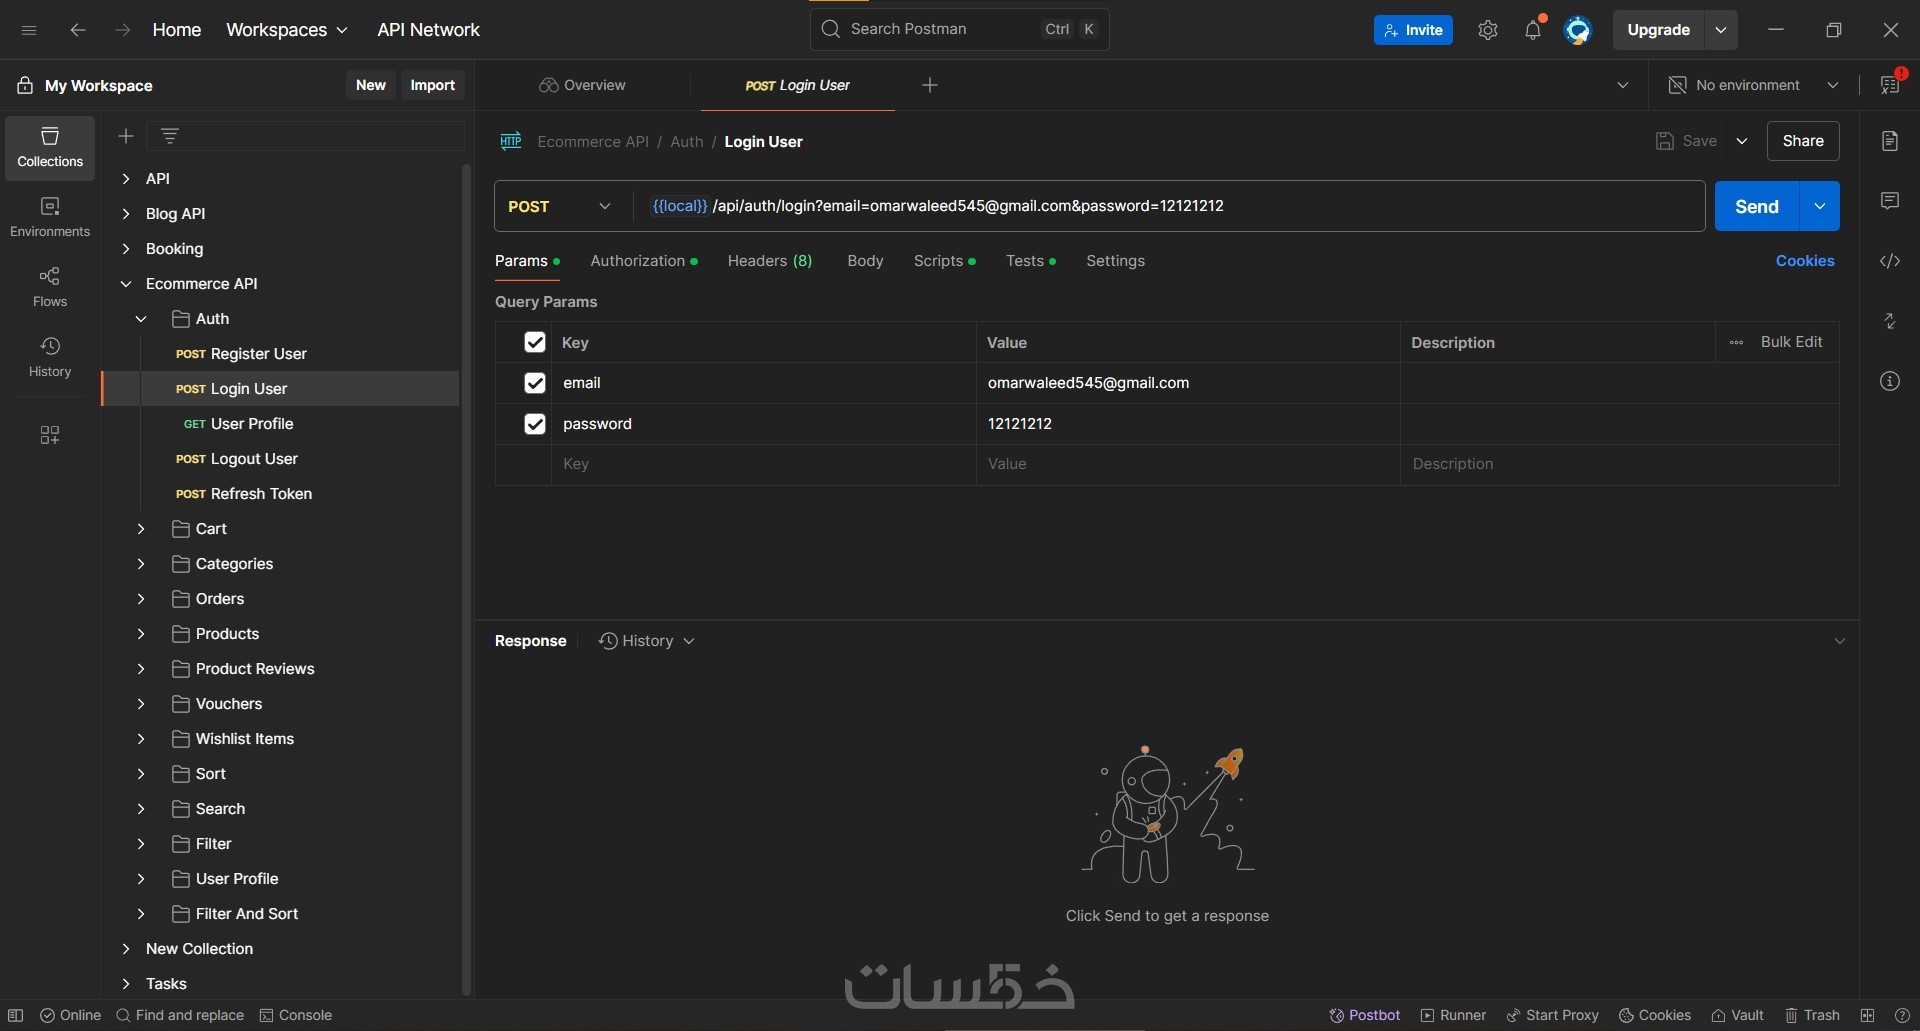Click the Import button

point(433,85)
